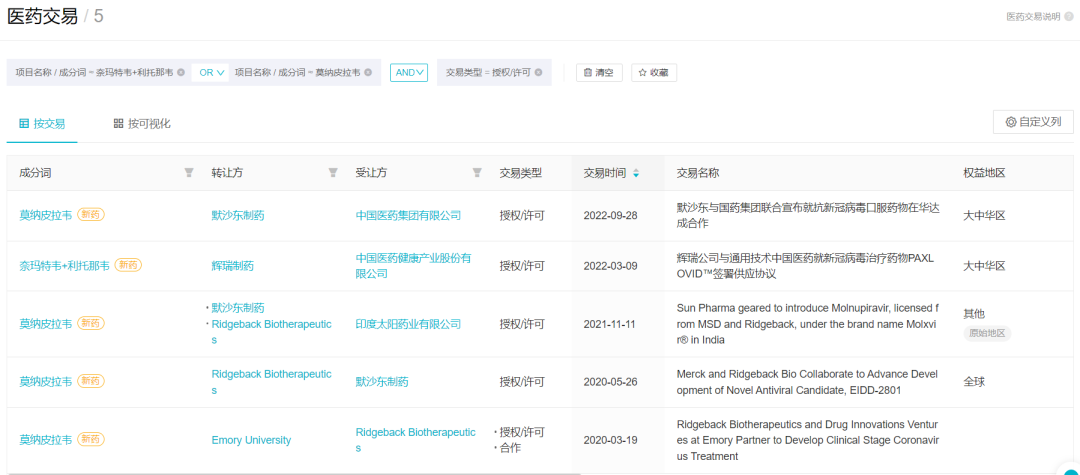This screenshot has width=1080, height=475.
Task: Open 自定义列 column settings
Action: [x=1032, y=122]
